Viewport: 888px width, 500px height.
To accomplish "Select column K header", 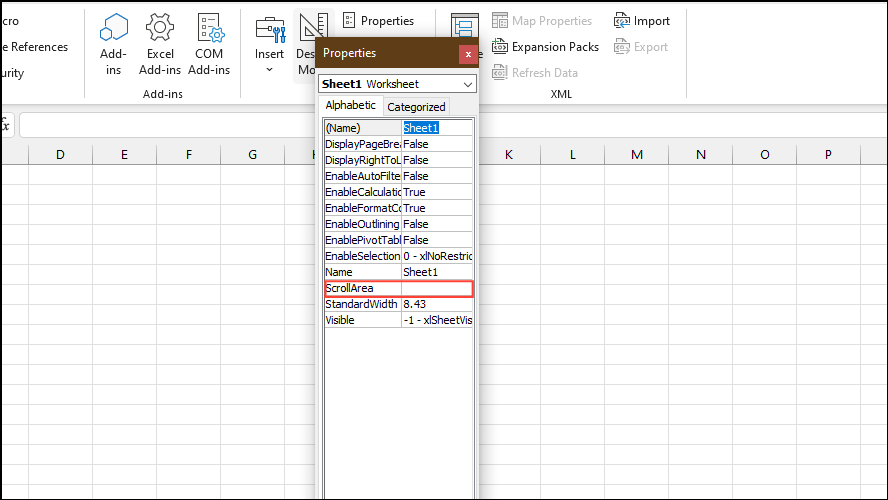I will [x=509, y=155].
